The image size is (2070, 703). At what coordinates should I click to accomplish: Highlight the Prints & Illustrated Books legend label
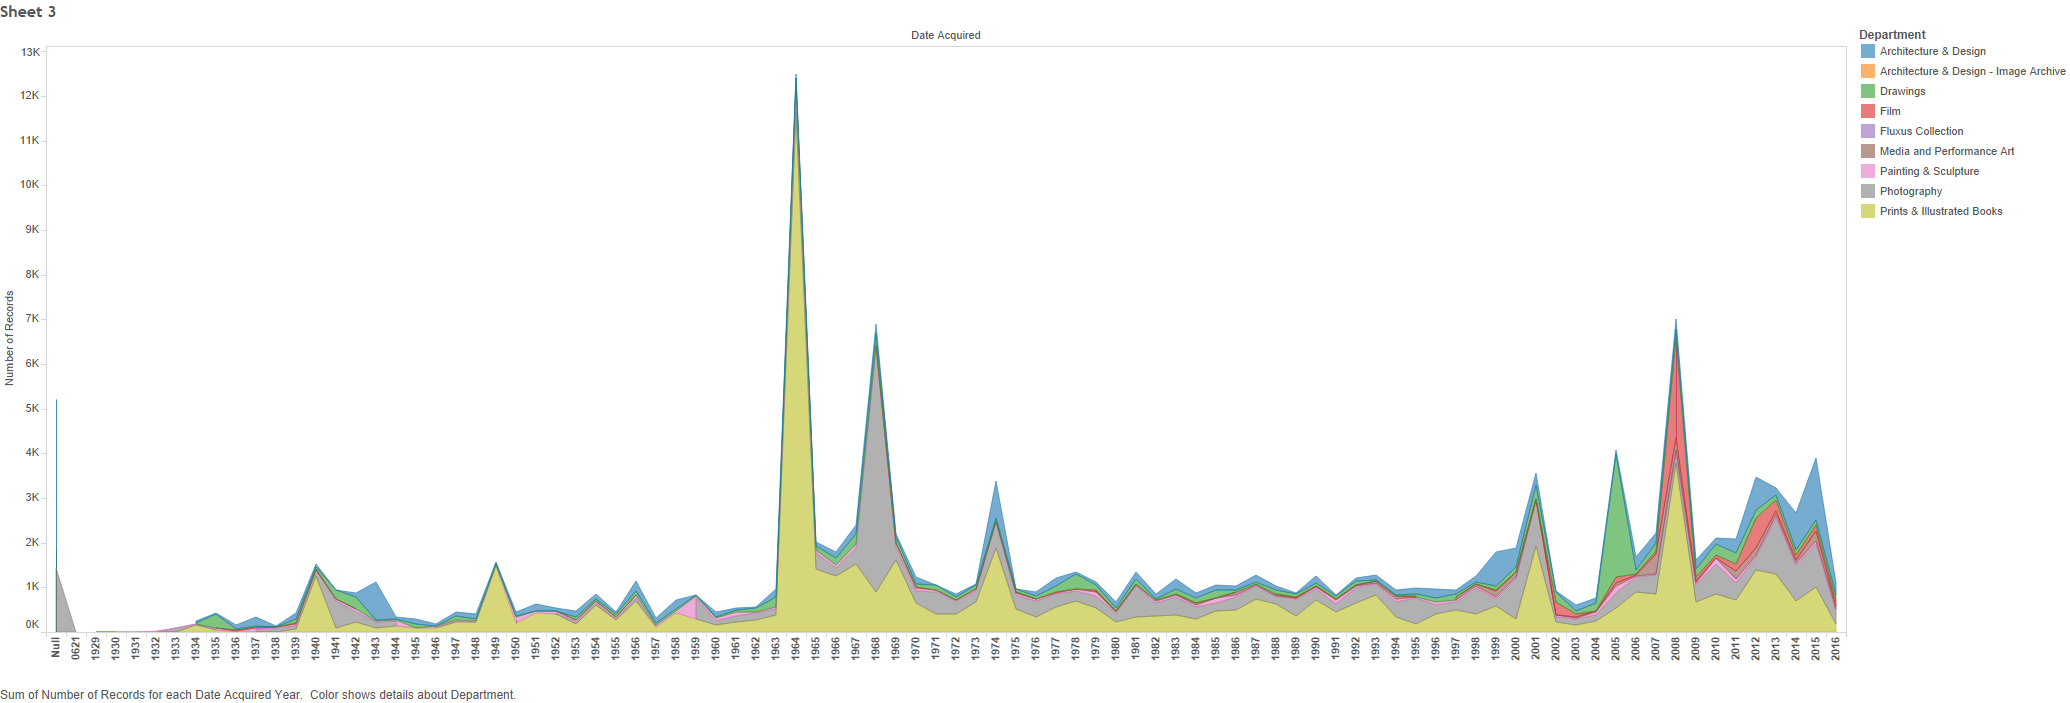pyautogui.click(x=1940, y=211)
